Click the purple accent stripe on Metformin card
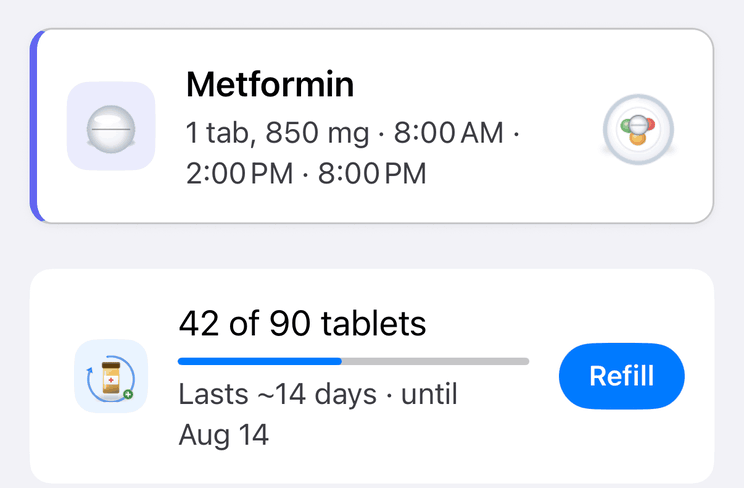The width and height of the screenshot is (744, 488). tap(36, 126)
